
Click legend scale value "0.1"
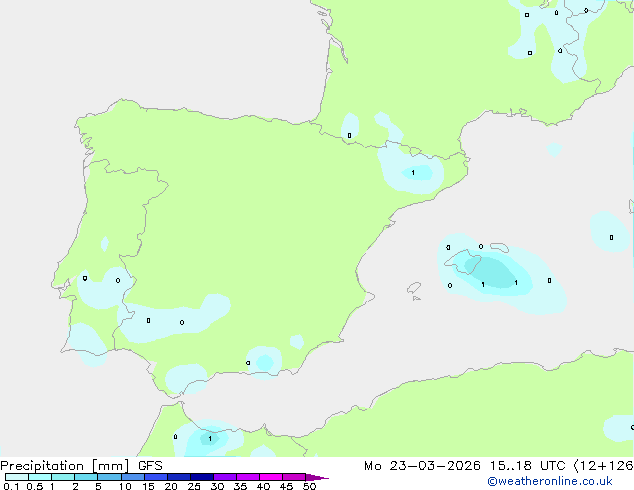coord(11,486)
